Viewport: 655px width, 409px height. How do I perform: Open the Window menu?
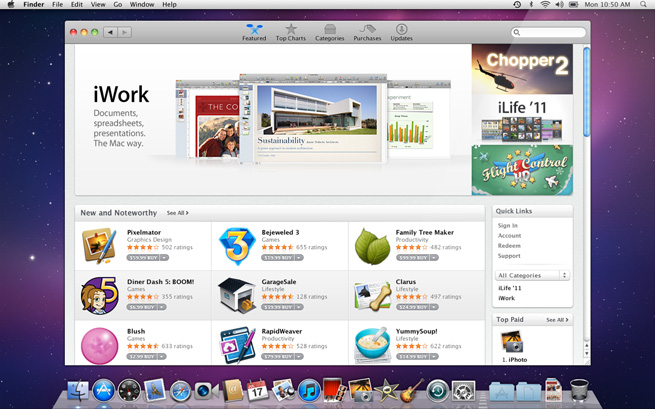142,5
